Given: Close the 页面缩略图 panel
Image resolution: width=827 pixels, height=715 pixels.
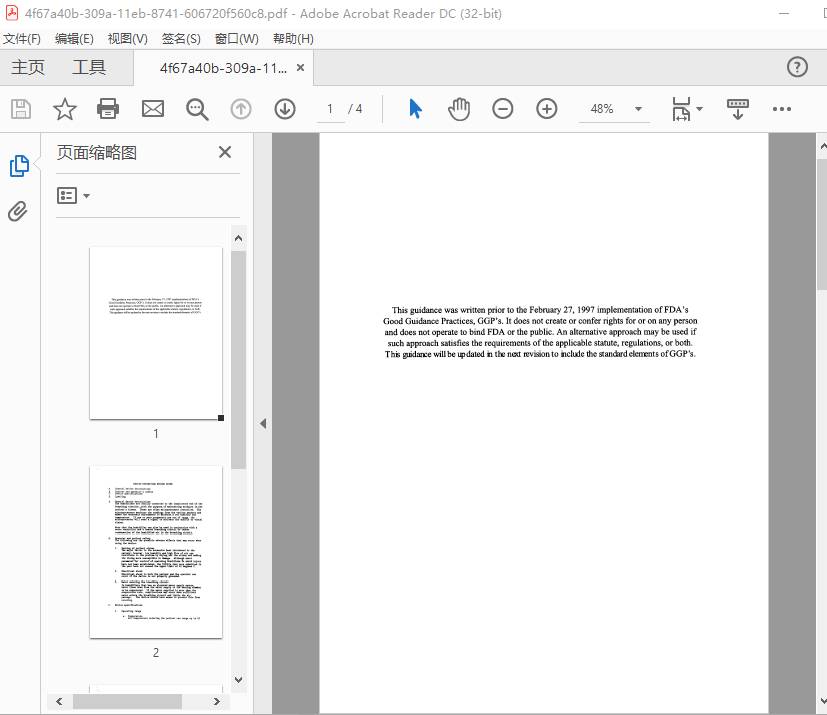Looking at the screenshot, I should coord(225,152).
